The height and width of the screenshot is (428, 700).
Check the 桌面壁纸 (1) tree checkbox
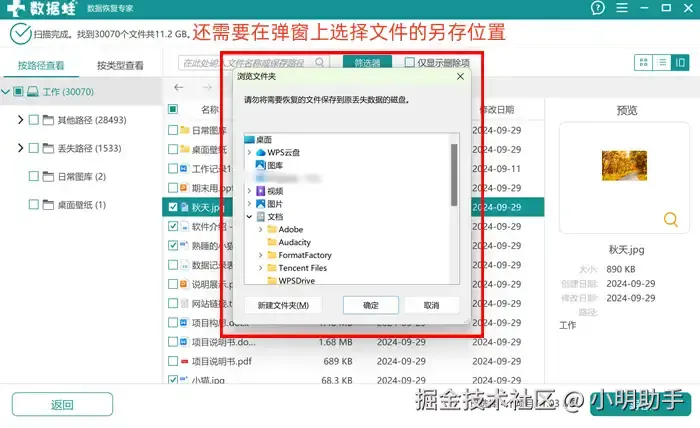click(x=33, y=204)
